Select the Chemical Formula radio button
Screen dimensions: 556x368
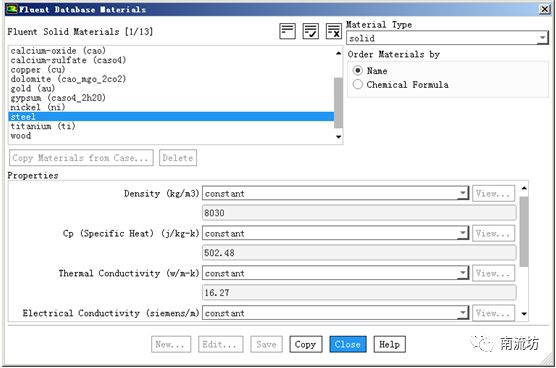pos(358,84)
